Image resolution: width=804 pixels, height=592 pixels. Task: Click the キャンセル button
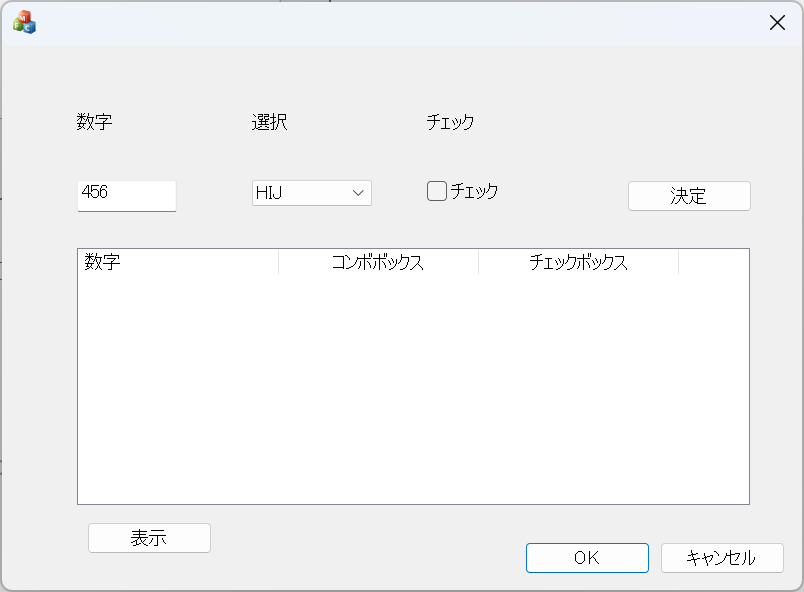pyautogui.click(x=721, y=558)
